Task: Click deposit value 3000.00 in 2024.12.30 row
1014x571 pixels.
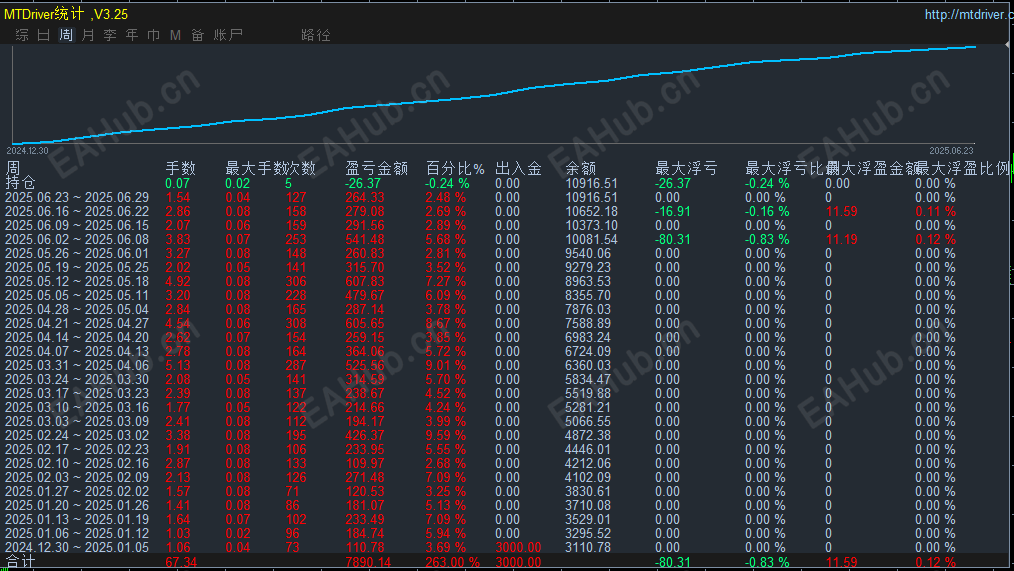Action: 518,548
